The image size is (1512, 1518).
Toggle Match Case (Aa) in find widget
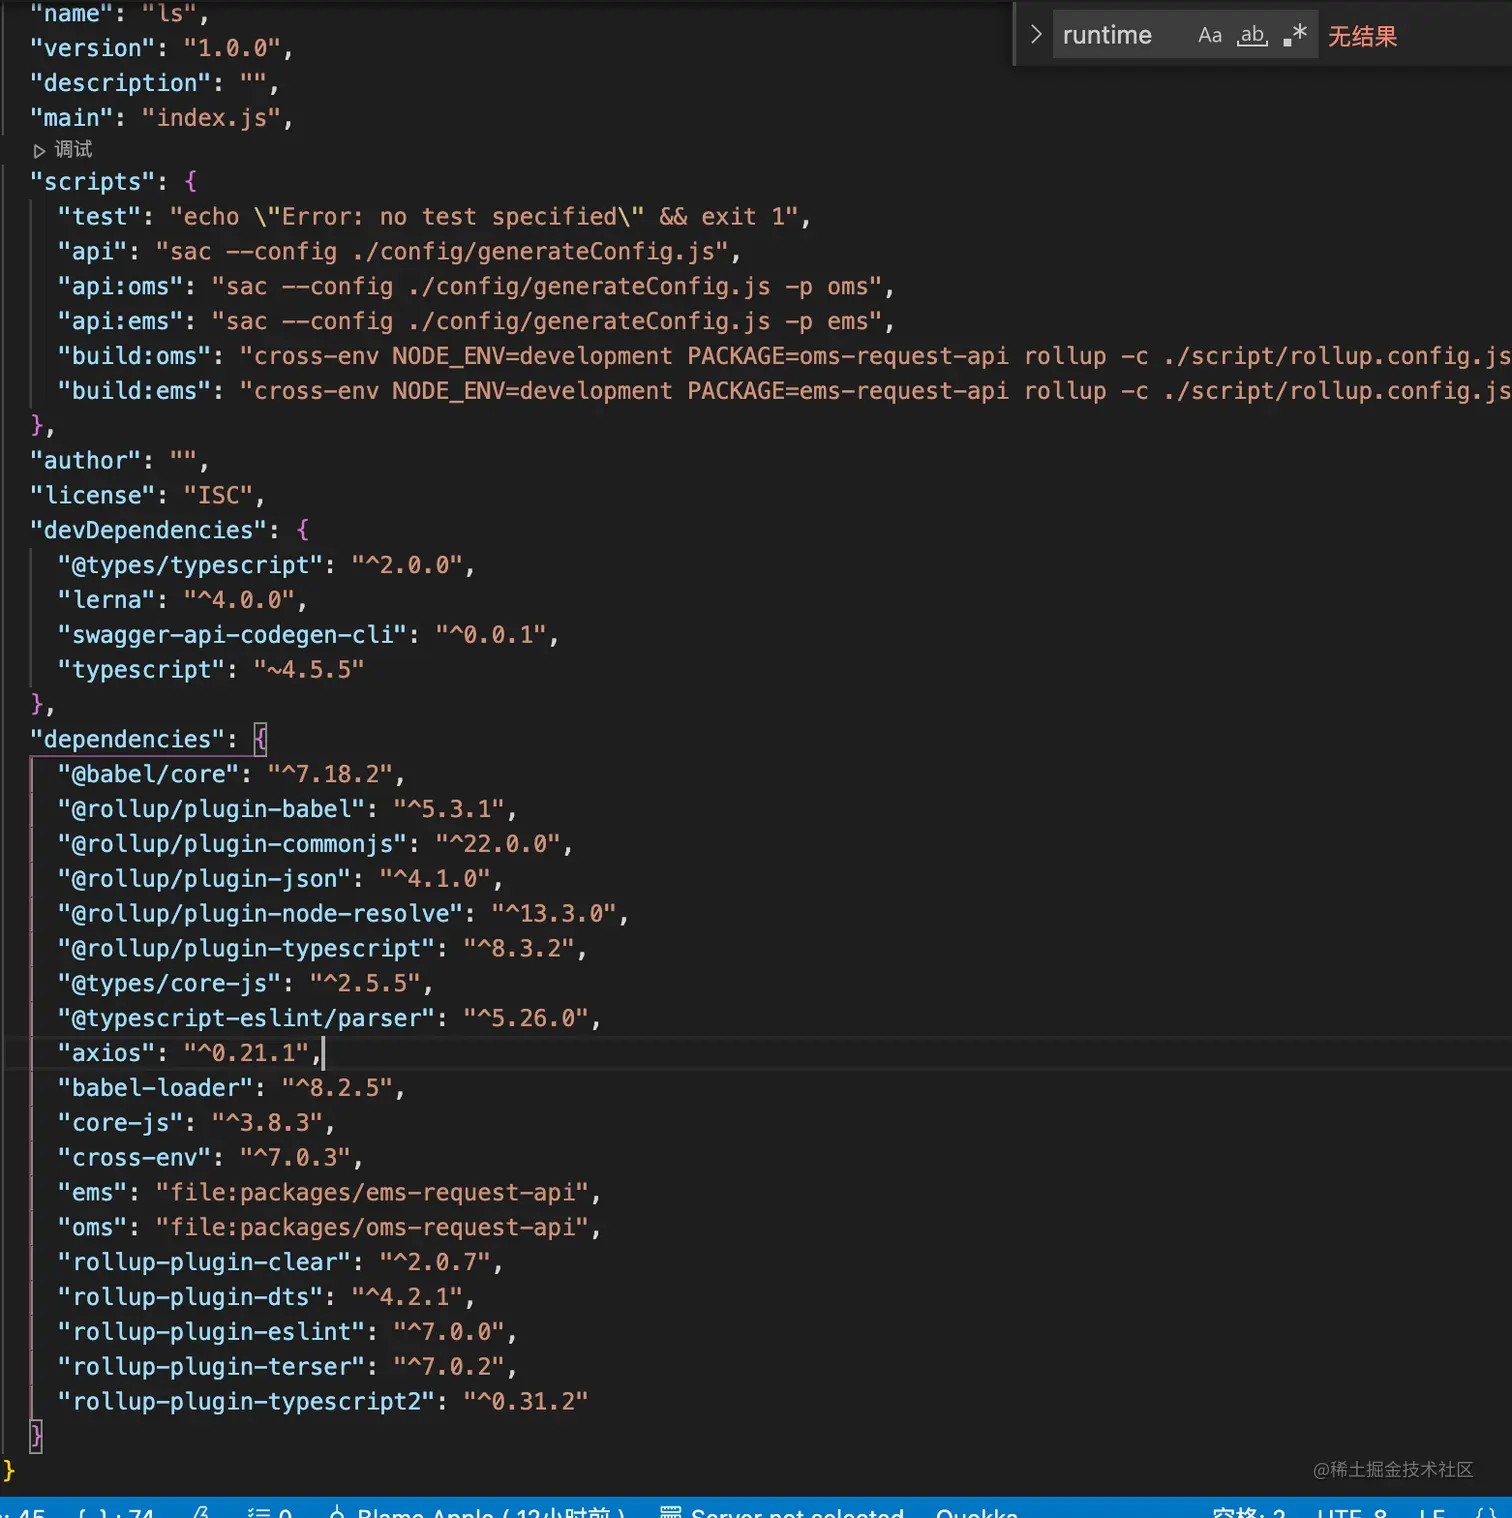tap(1209, 35)
